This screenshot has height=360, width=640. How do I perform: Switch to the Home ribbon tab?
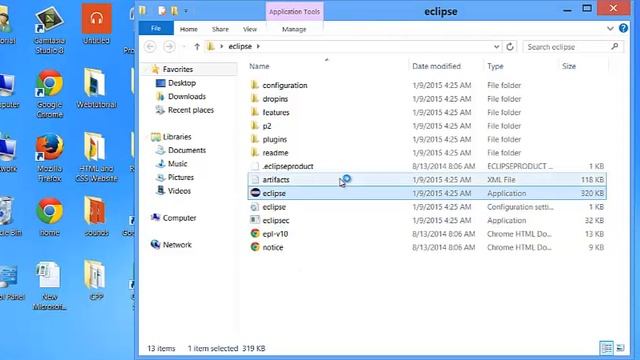(189, 29)
